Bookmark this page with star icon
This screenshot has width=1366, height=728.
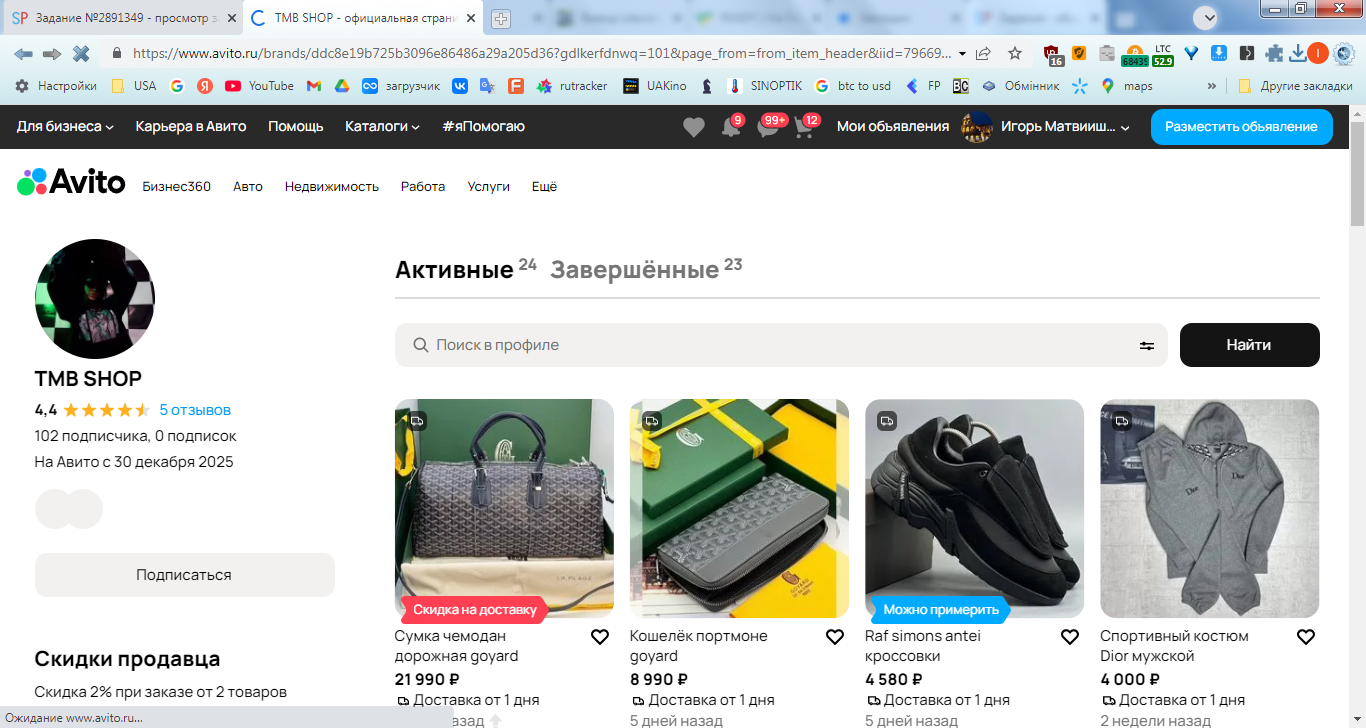click(1015, 53)
